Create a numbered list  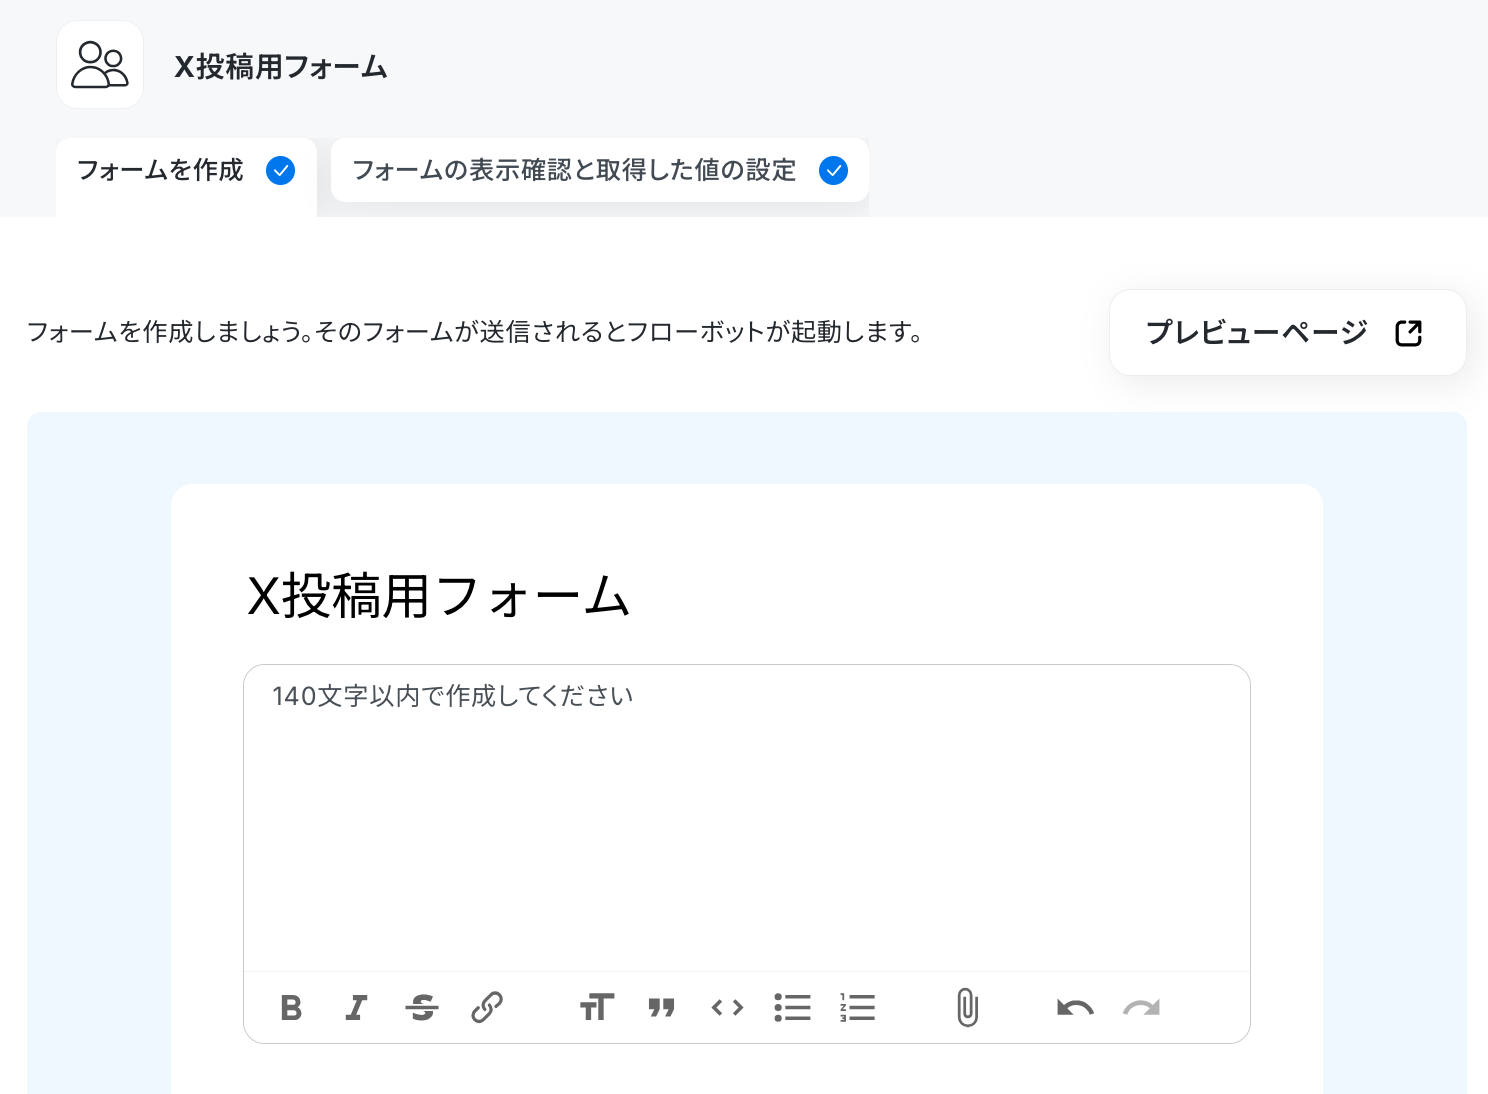click(x=858, y=1008)
